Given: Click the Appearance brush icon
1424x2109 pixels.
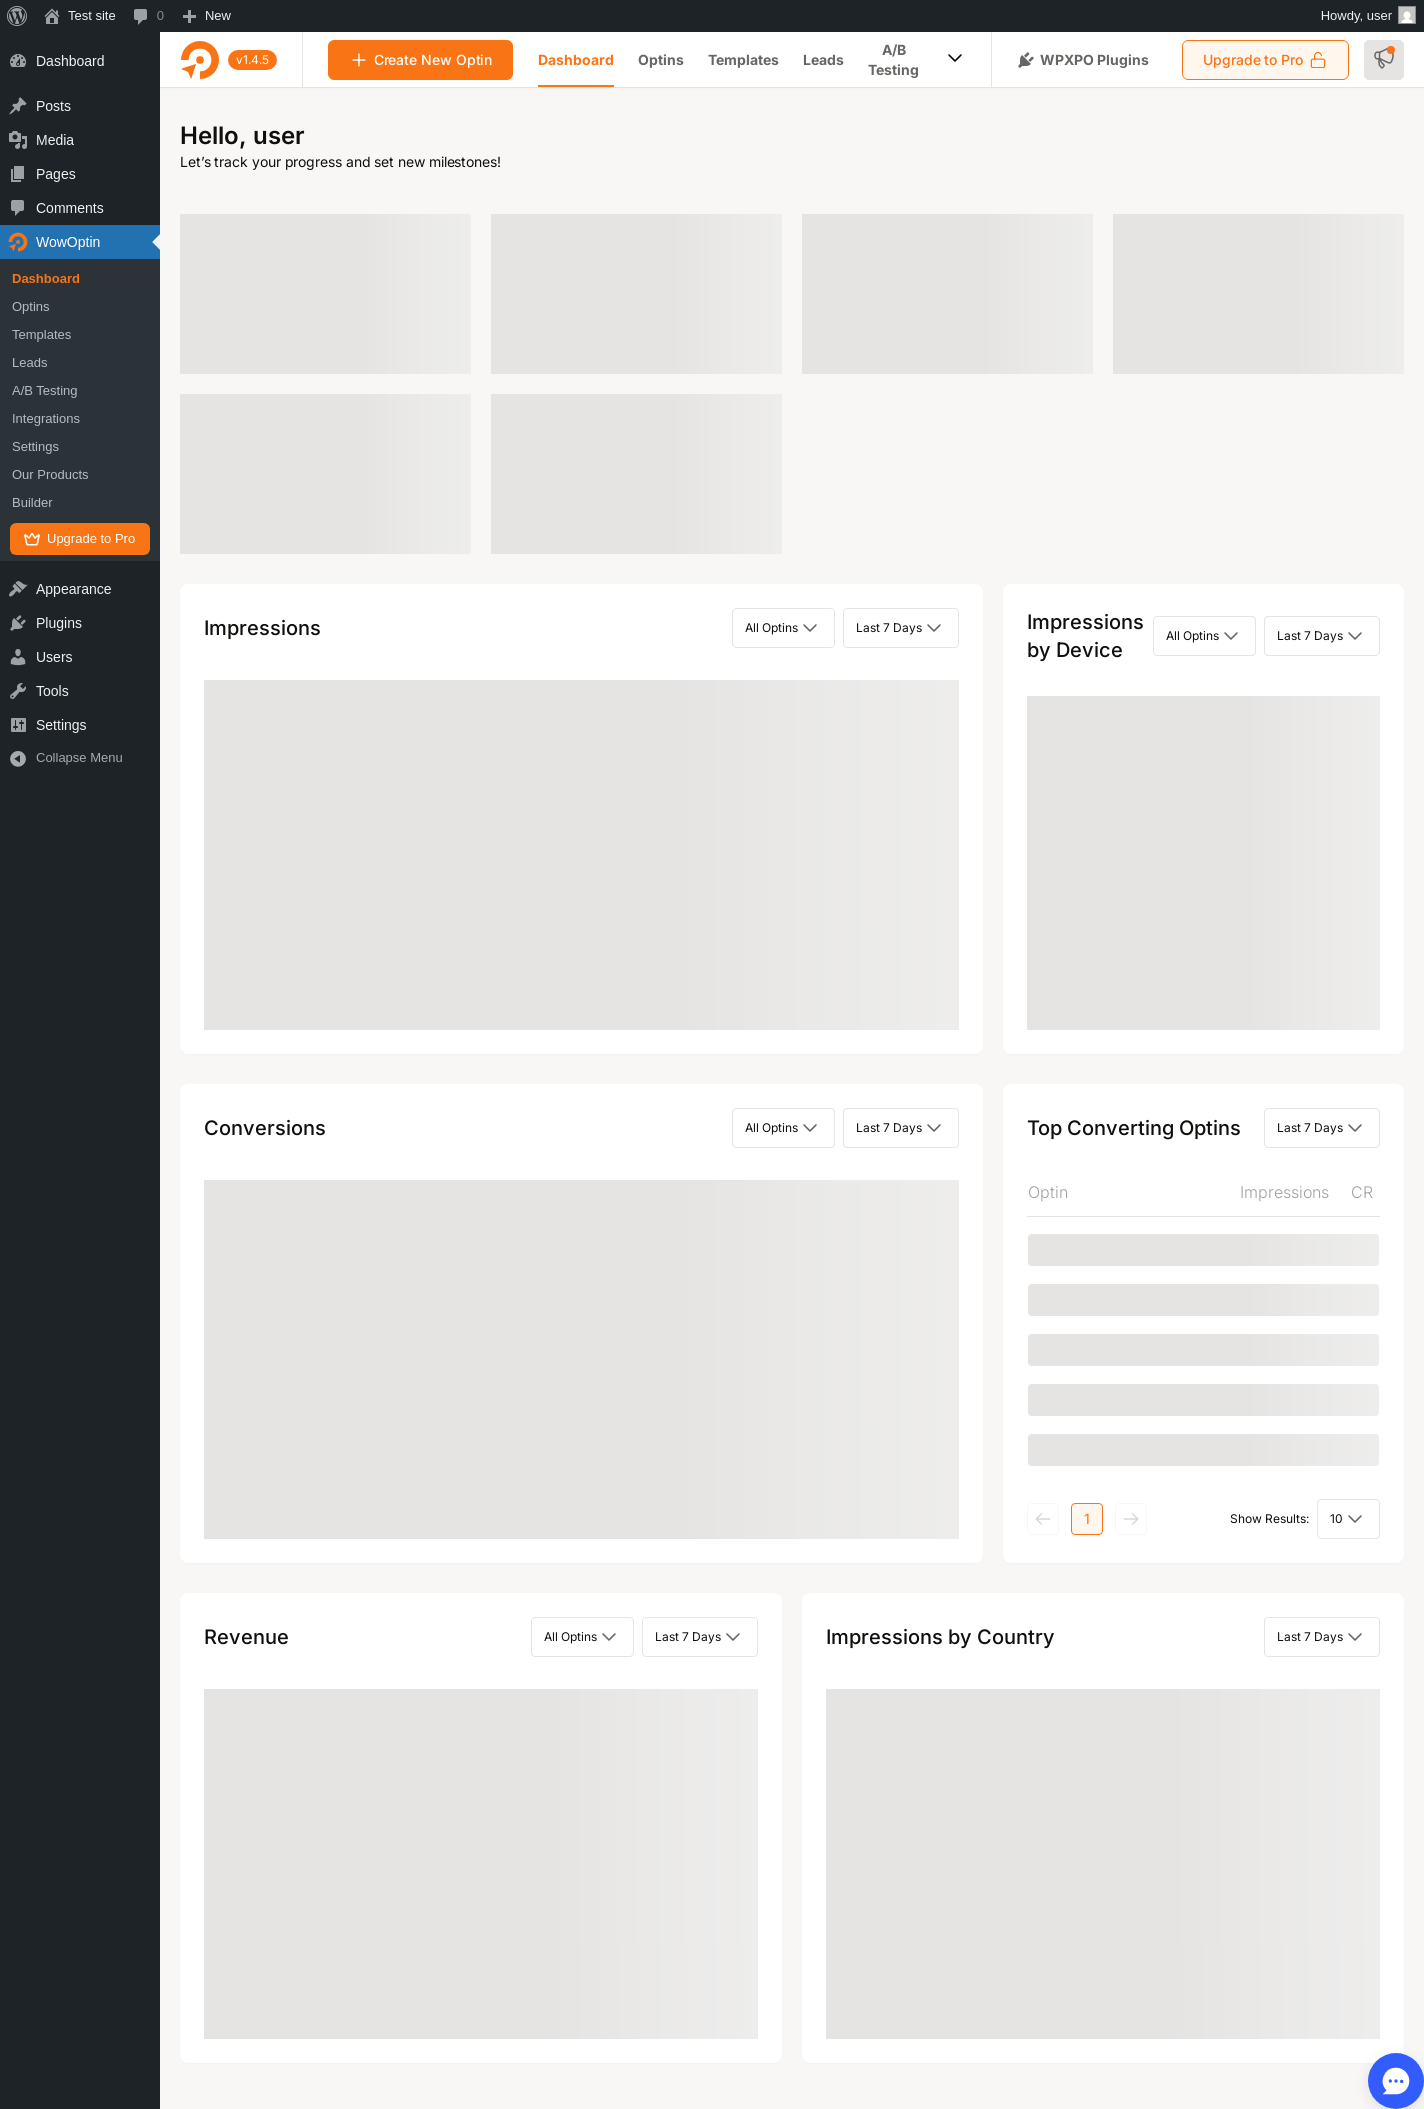Looking at the screenshot, I should 18,589.
